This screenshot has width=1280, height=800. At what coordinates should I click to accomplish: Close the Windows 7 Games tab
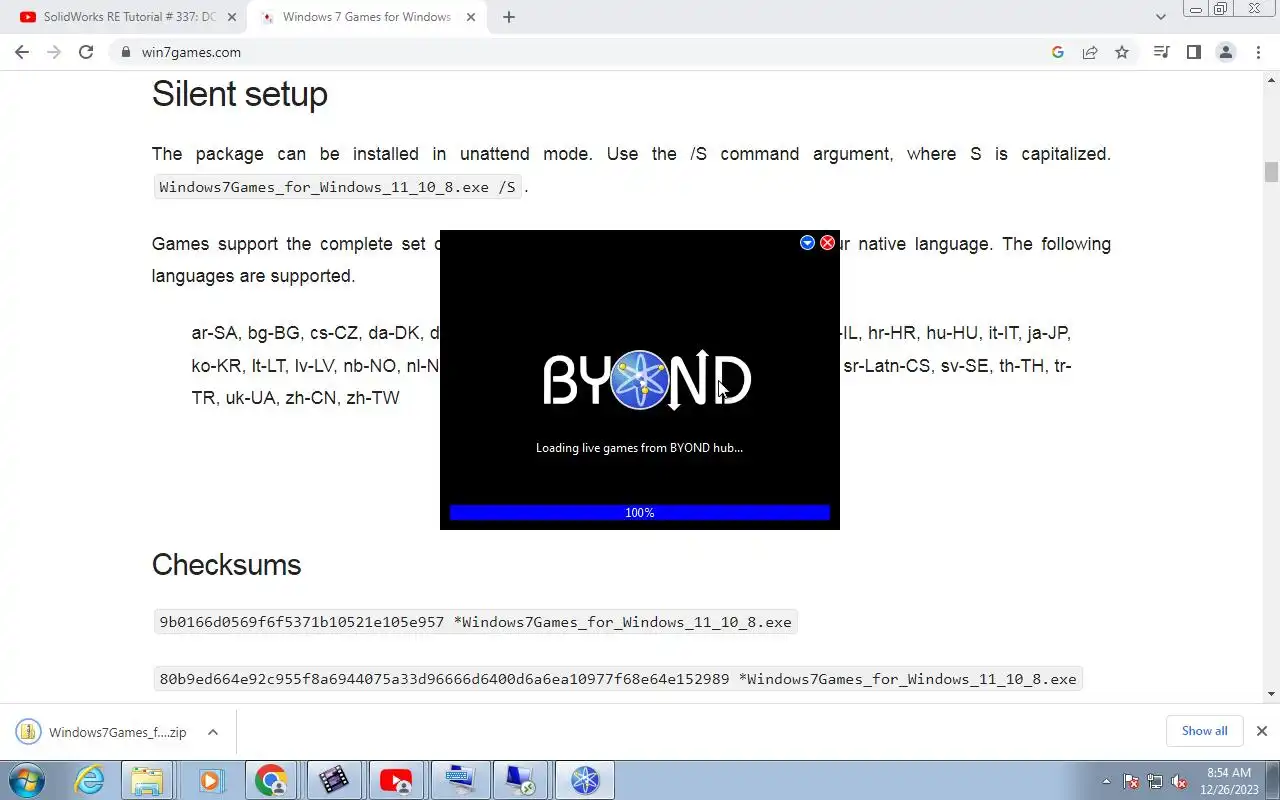tap(471, 17)
